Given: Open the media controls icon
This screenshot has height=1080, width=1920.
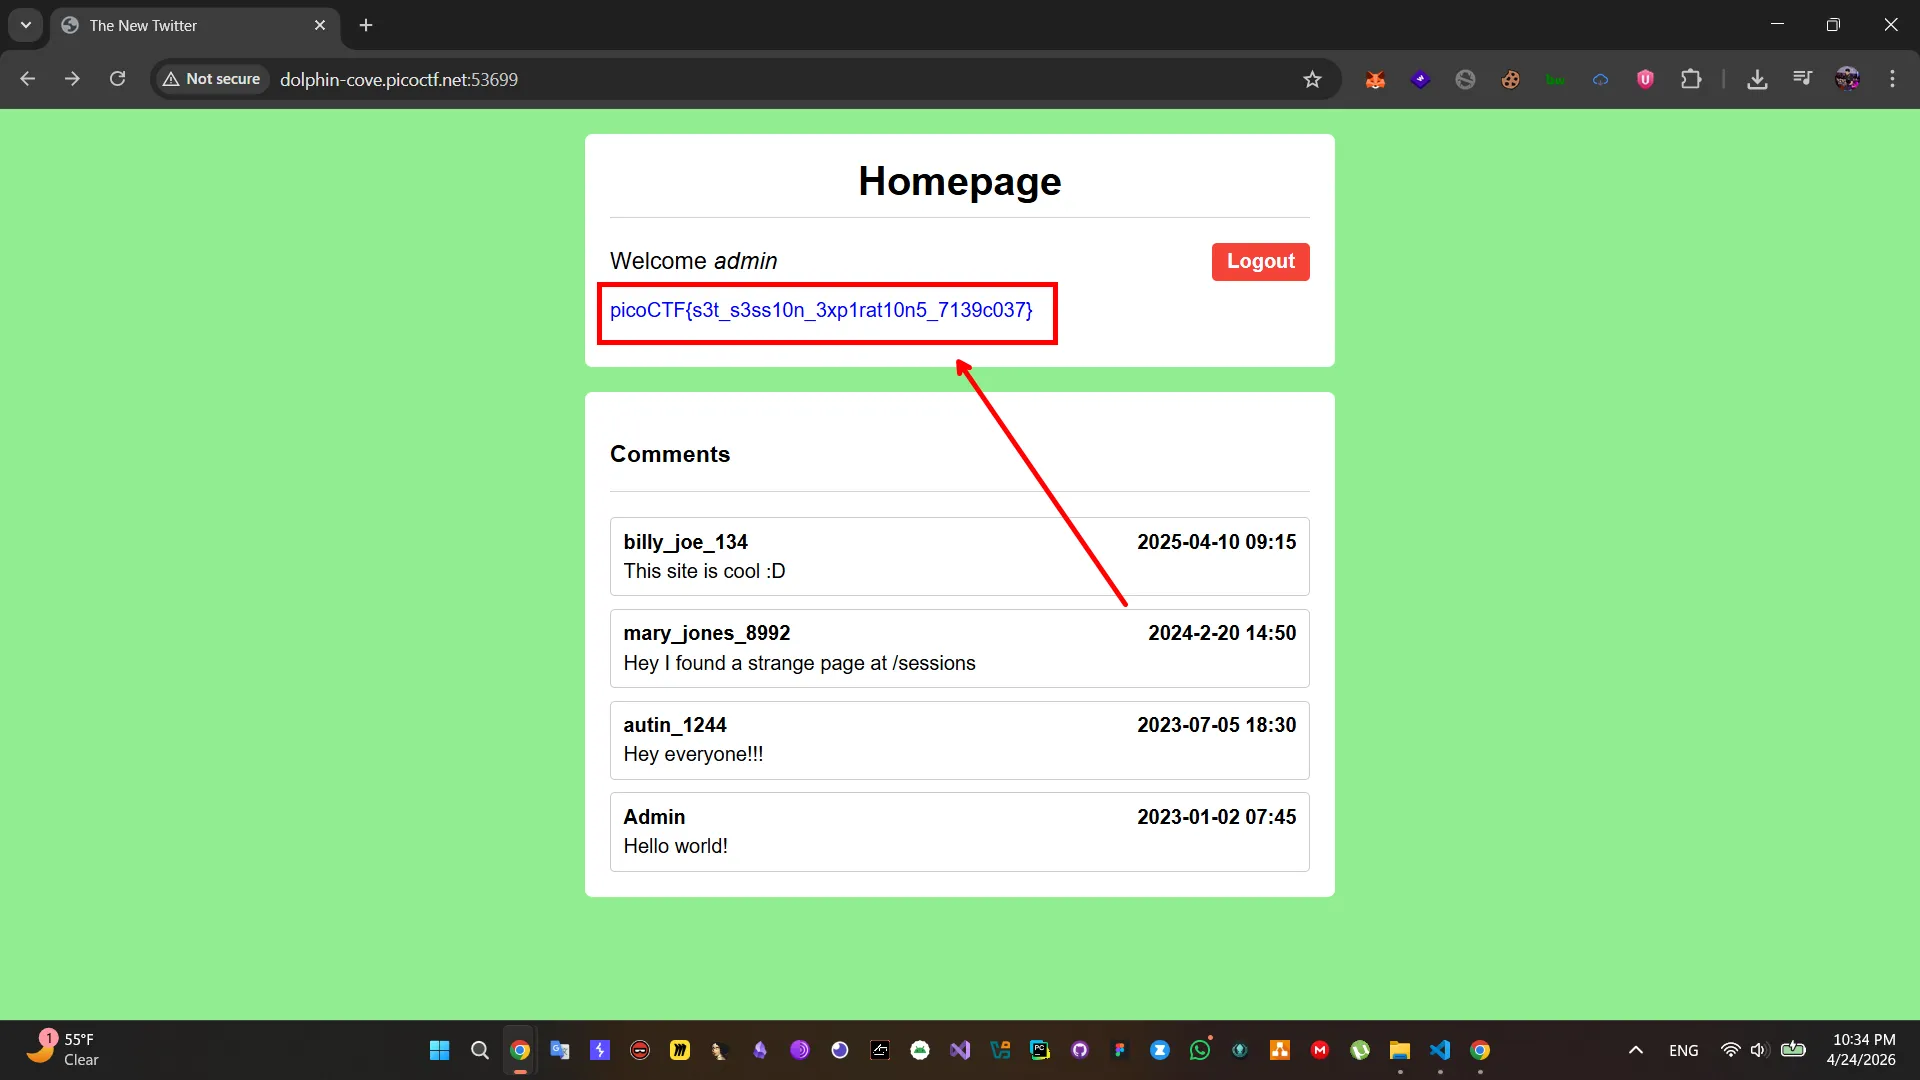Looking at the screenshot, I should (1802, 79).
